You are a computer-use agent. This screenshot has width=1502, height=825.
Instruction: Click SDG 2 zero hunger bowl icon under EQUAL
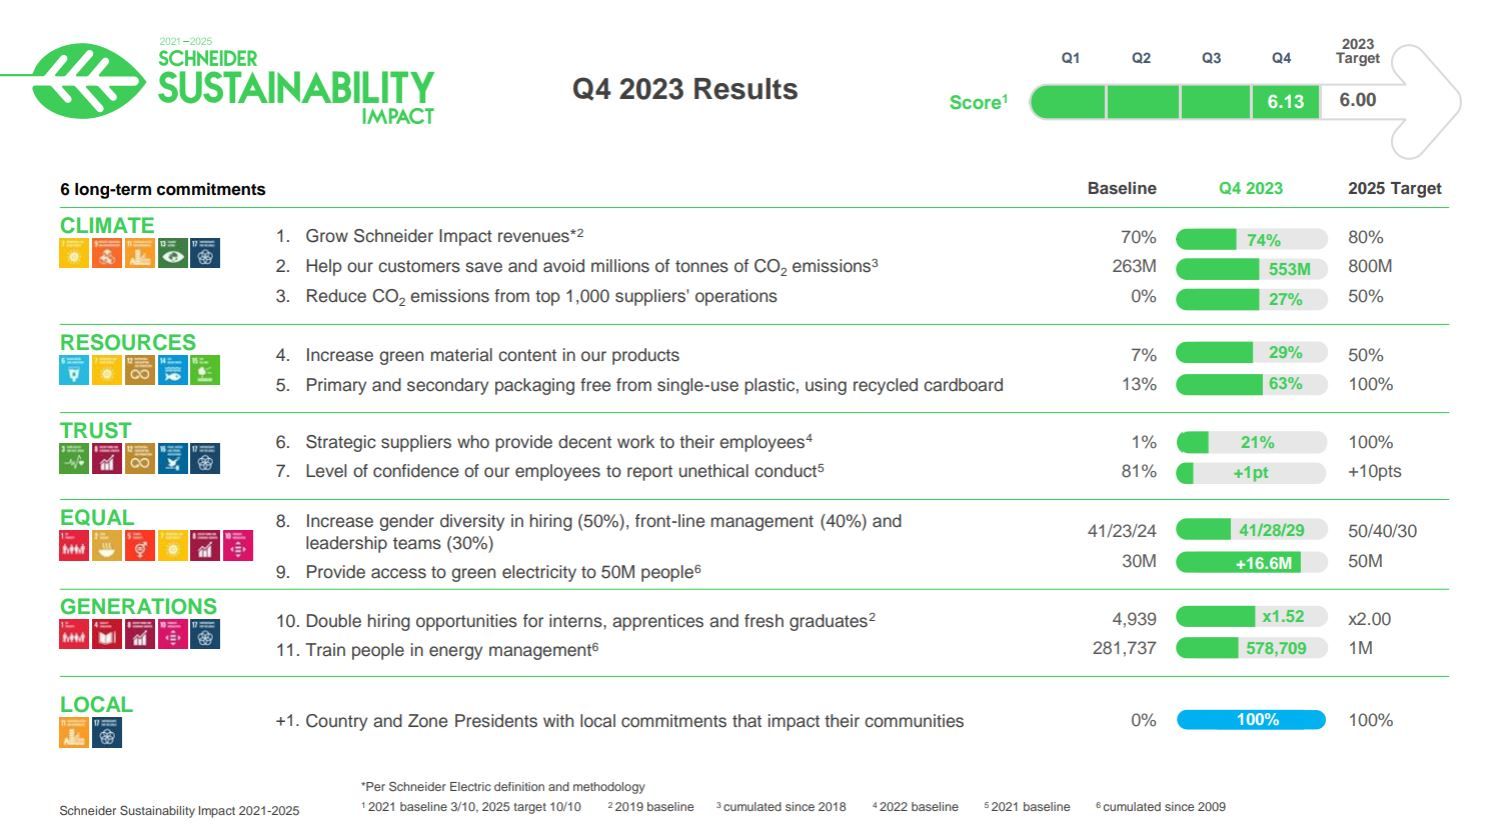click(107, 546)
